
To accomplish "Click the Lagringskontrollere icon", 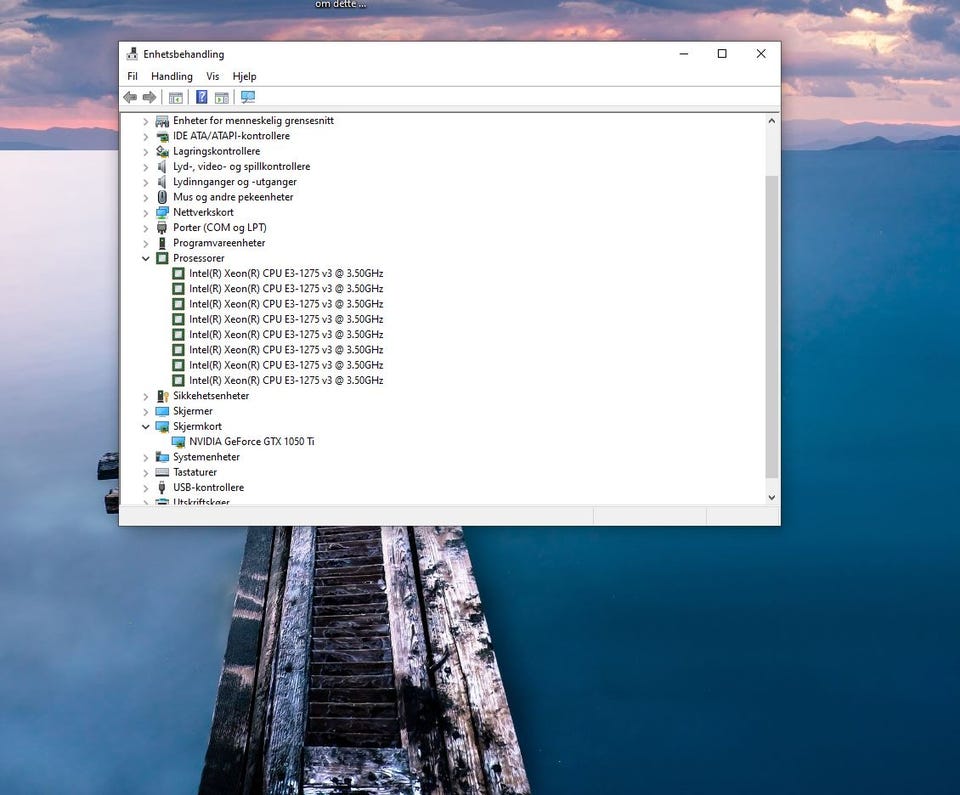I will (162, 151).
